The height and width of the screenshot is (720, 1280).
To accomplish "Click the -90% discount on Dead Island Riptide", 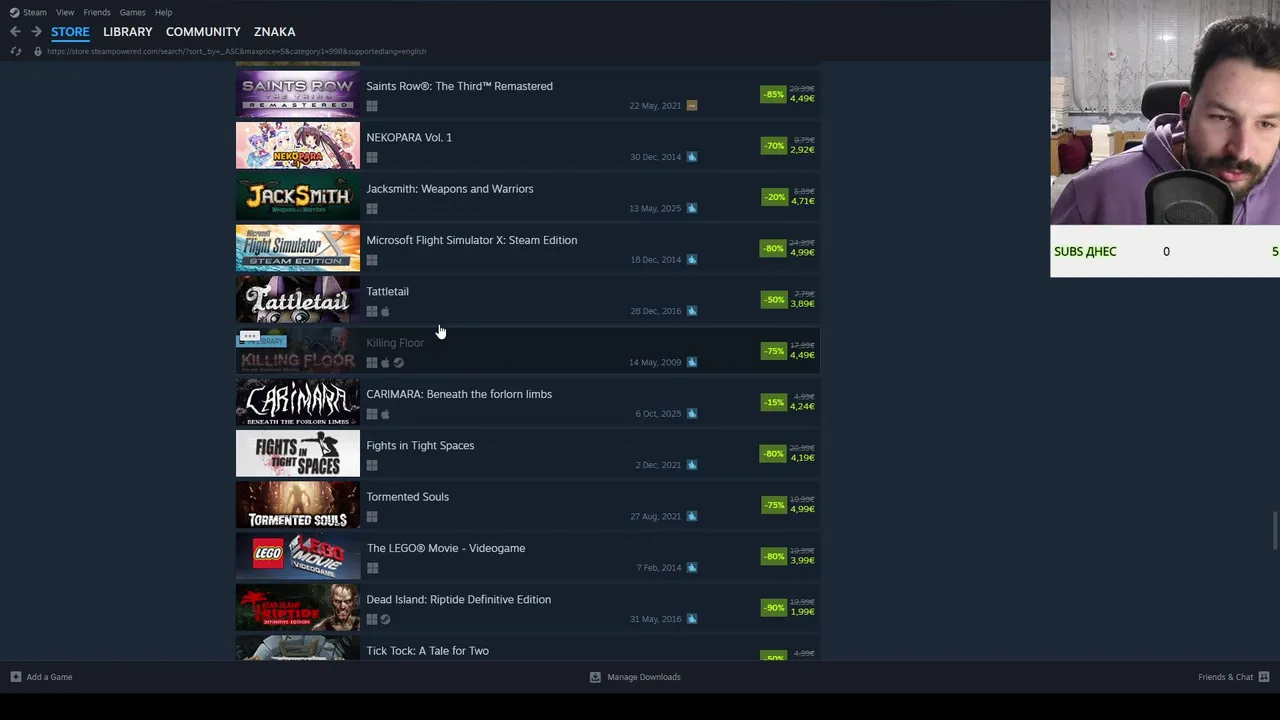I will click(773, 608).
